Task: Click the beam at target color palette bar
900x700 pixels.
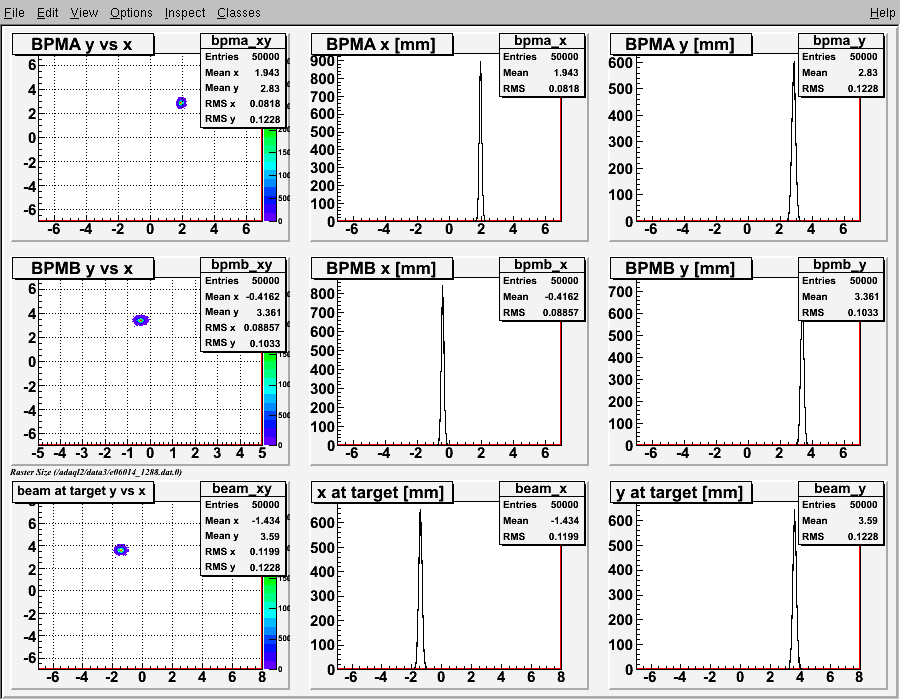Action: (270, 623)
